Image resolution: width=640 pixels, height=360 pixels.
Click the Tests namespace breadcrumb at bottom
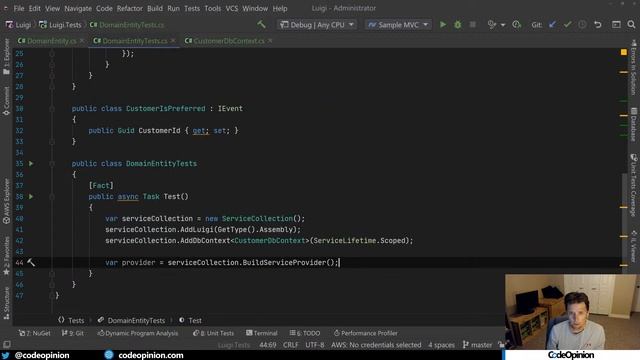pyautogui.click(x=71, y=320)
